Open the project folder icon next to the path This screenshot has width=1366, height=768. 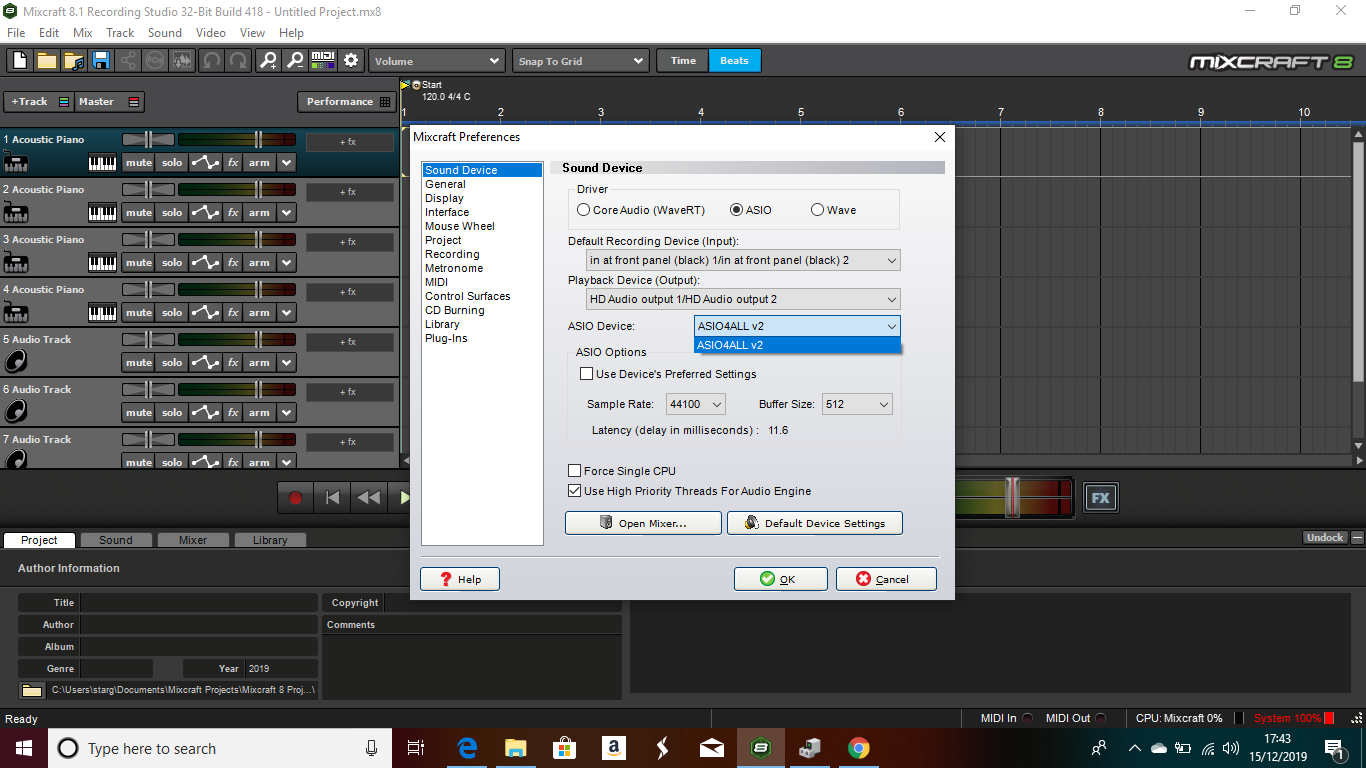click(x=32, y=690)
